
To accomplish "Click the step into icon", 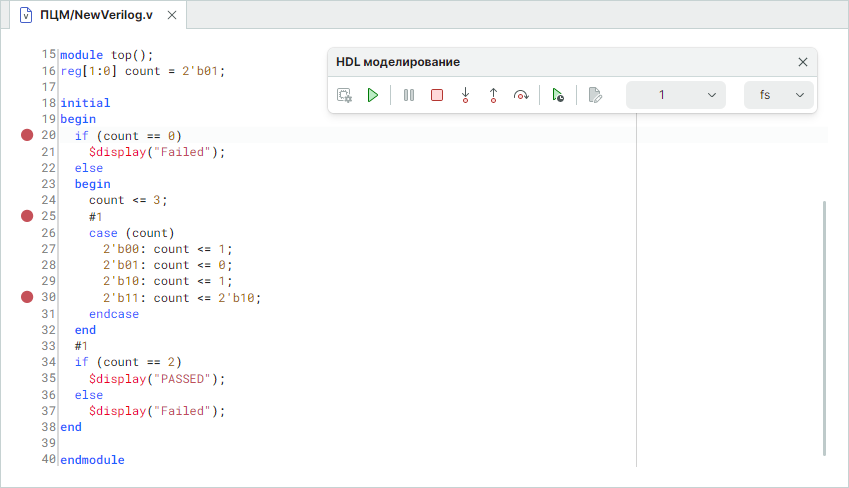I will 465,95.
